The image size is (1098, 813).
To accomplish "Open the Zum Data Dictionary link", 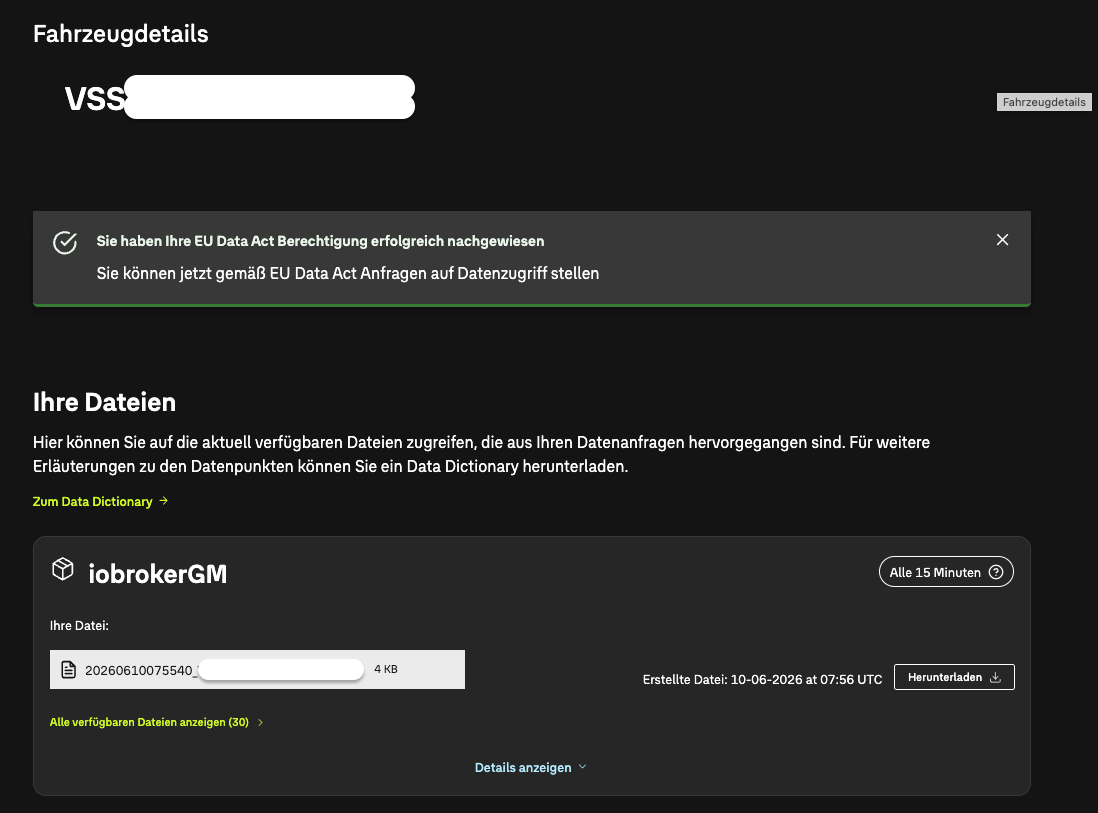I will click(x=100, y=501).
